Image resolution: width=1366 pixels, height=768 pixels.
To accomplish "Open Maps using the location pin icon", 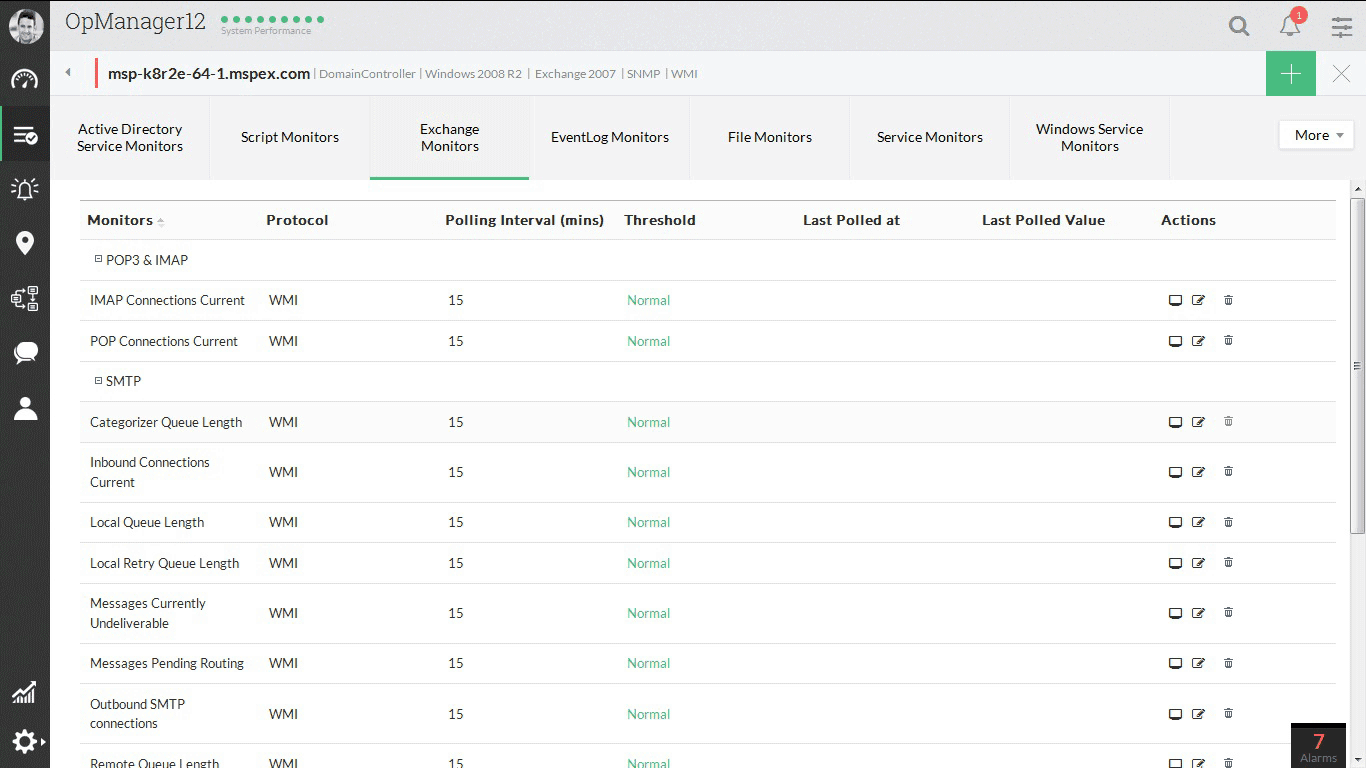I will point(25,242).
